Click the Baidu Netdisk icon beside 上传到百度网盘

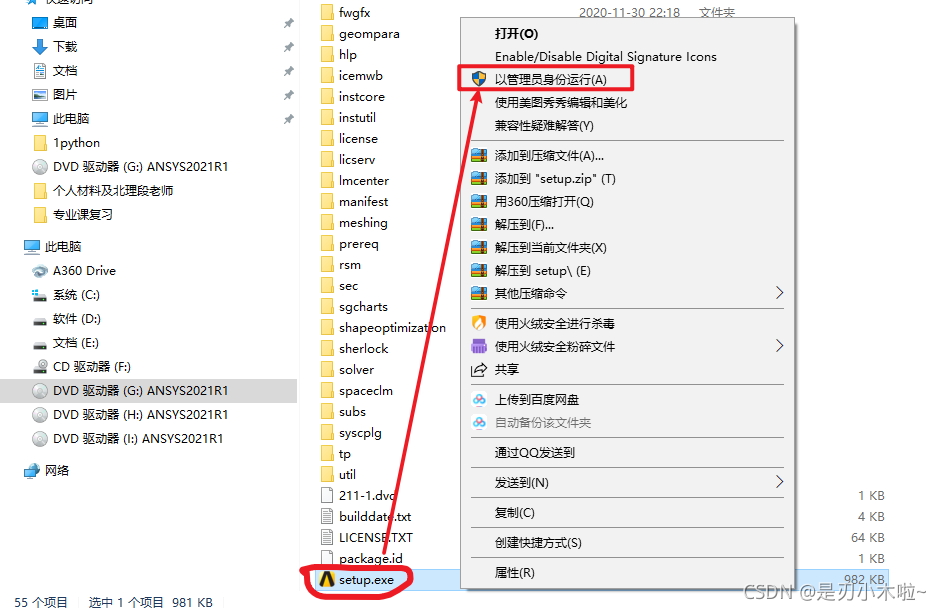(478, 399)
